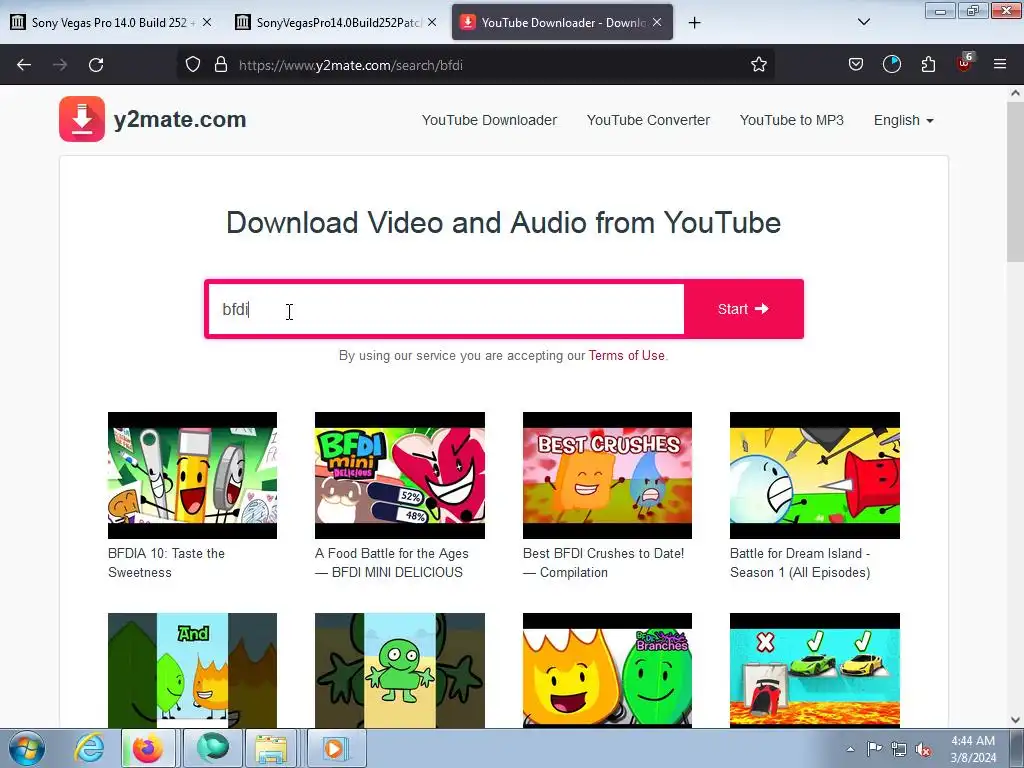Click the uBlock Origin extension icon
The height and width of the screenshot is (768, 1024).
964,64
